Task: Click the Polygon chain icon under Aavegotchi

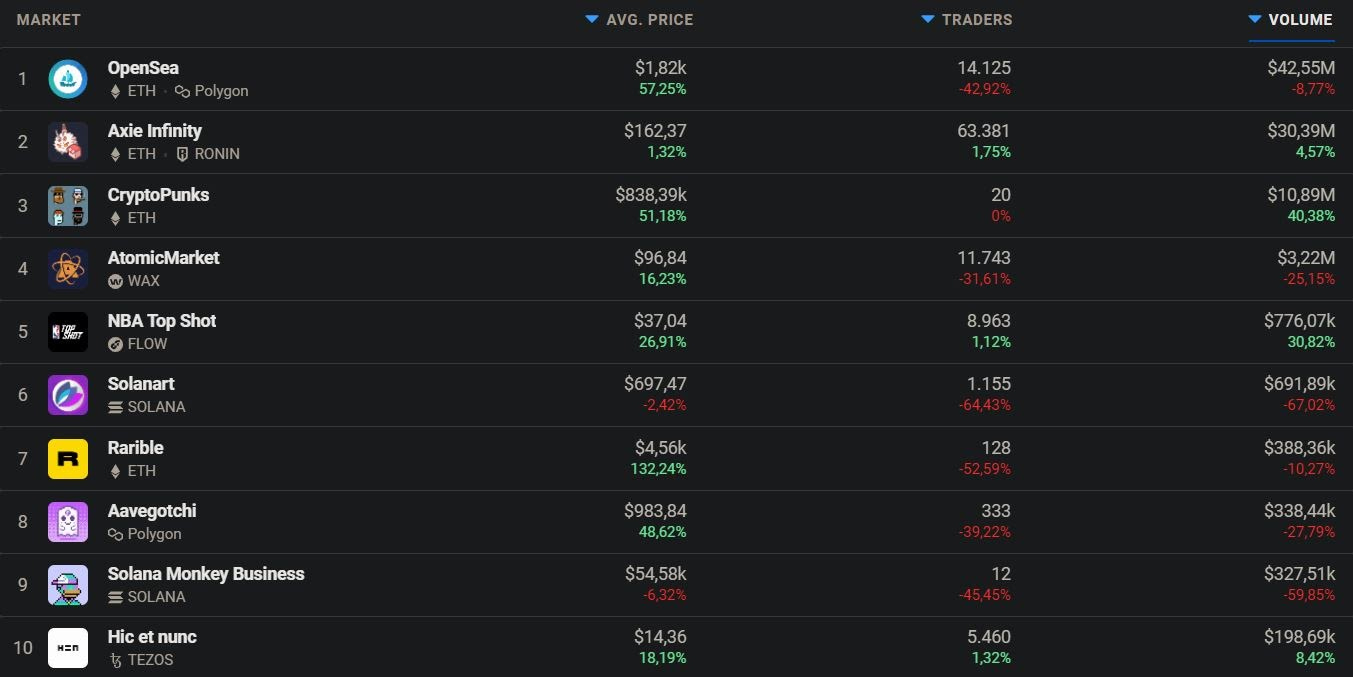Action: pos(115,534)
